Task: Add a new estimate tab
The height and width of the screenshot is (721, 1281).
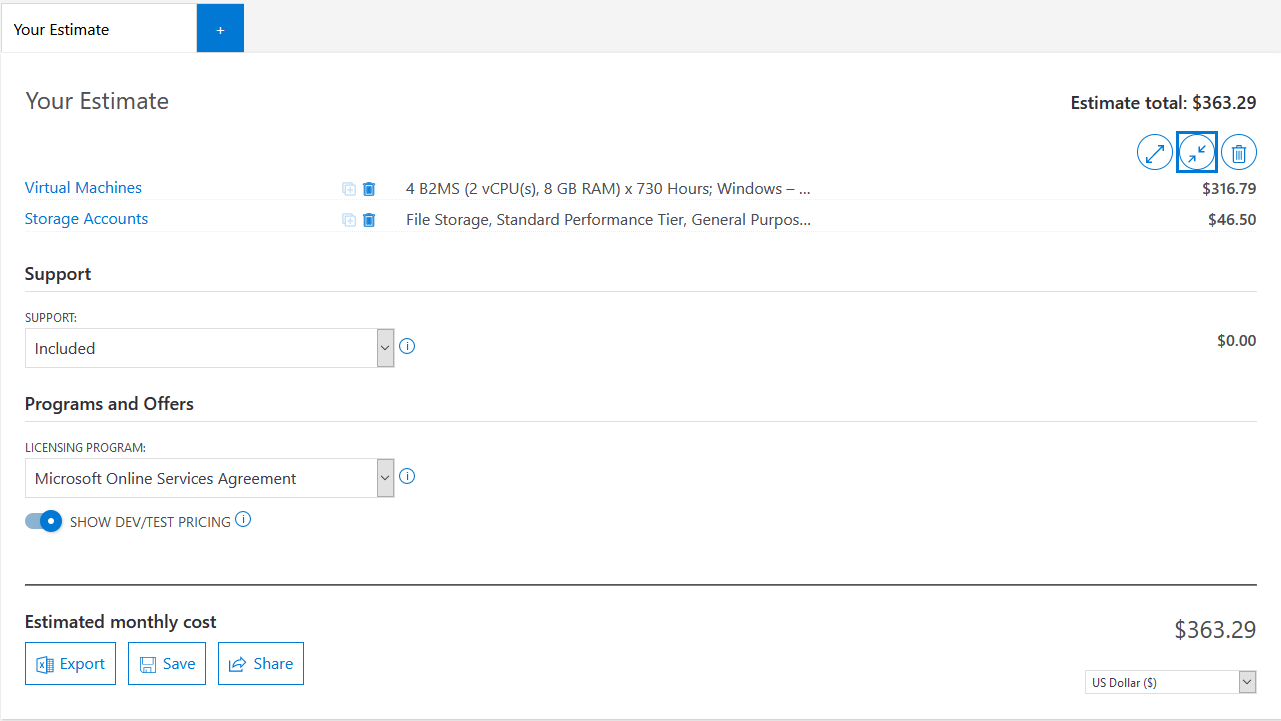Action: (221, 29)
